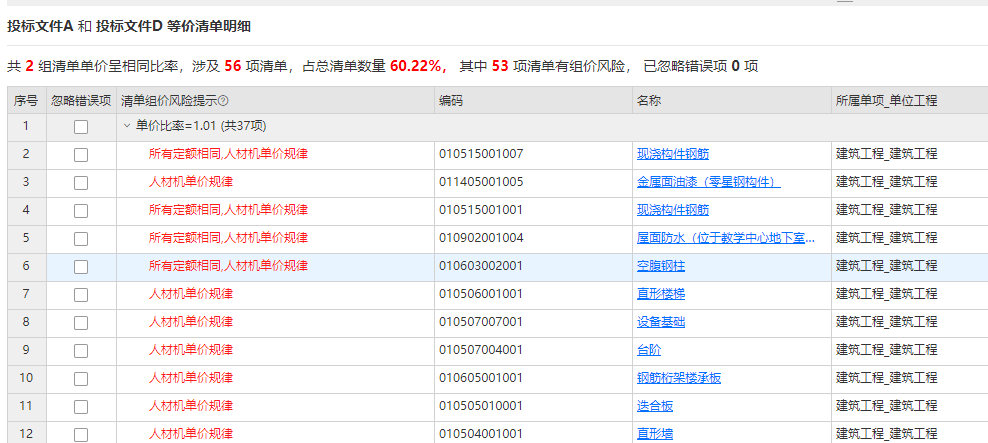Check the ignore box in row 3
The image size is (988, 443).
81,183
